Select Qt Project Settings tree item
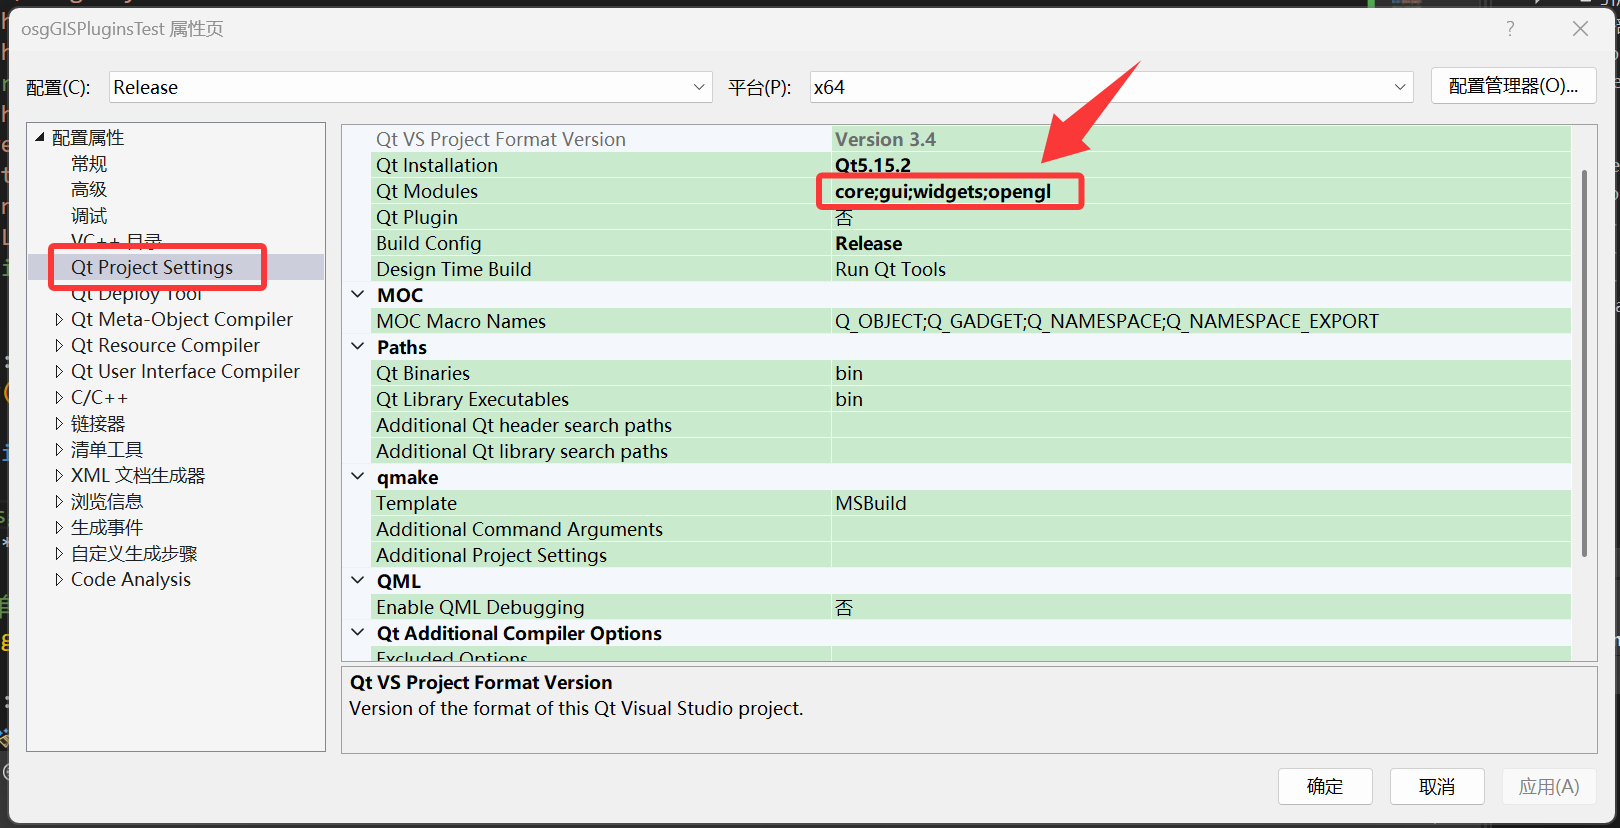 coord(152,267)
